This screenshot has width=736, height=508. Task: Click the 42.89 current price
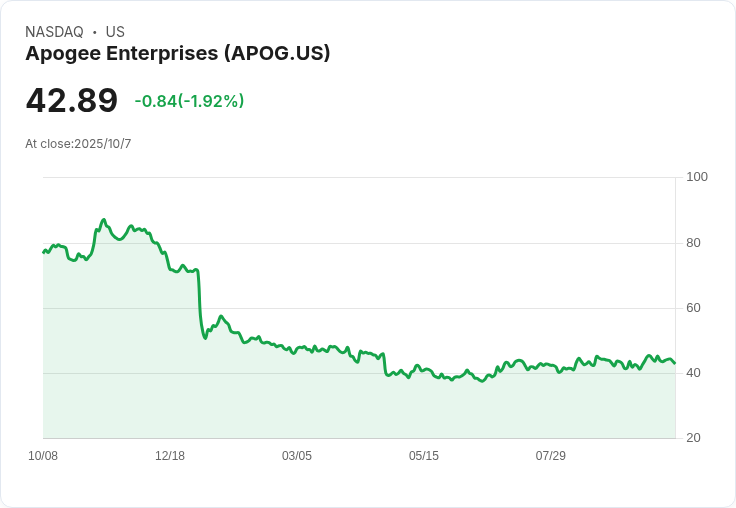(x=71, y=101)
